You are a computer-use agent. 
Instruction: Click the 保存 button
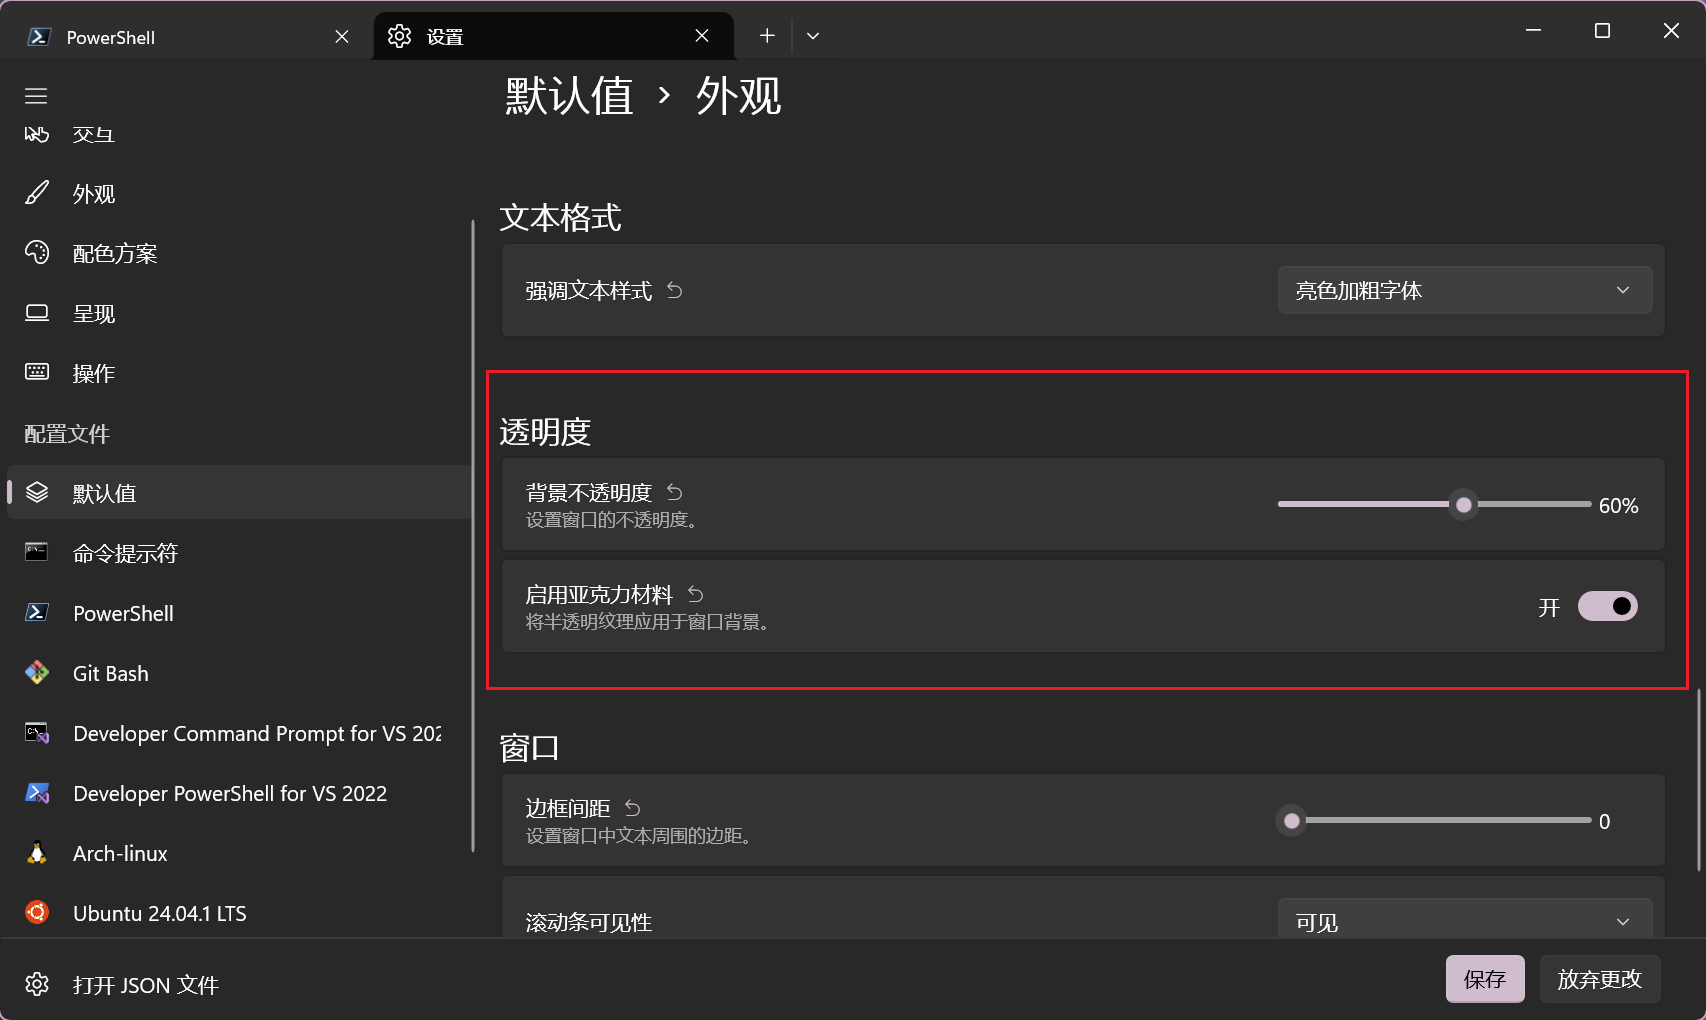point(1485,978)
